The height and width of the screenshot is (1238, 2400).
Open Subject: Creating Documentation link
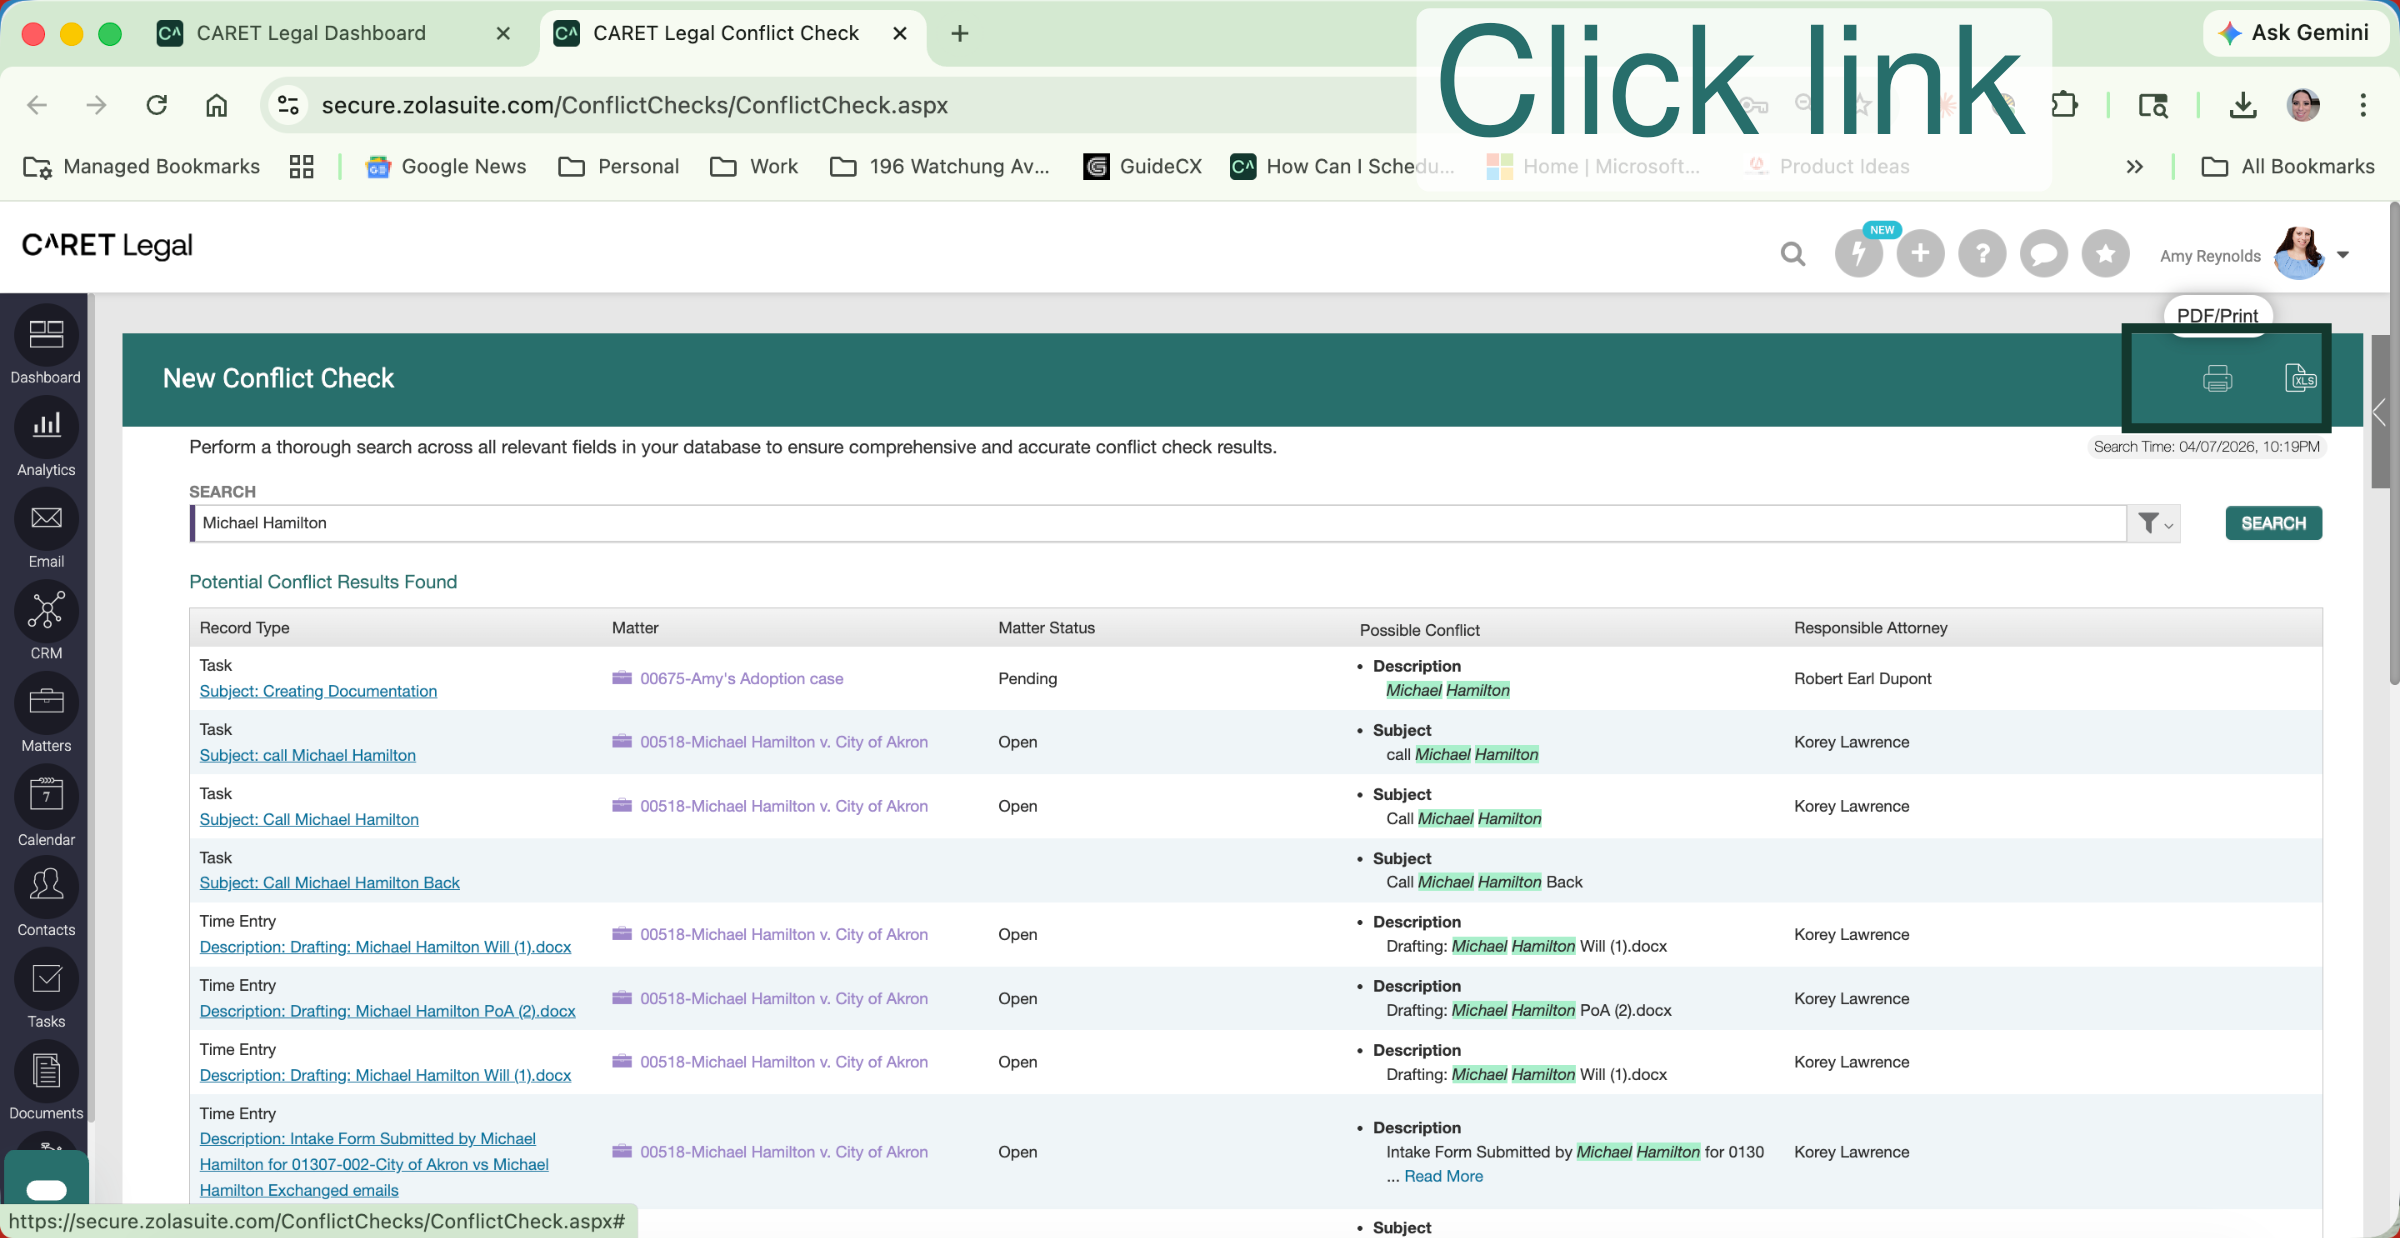coord(318,691)
